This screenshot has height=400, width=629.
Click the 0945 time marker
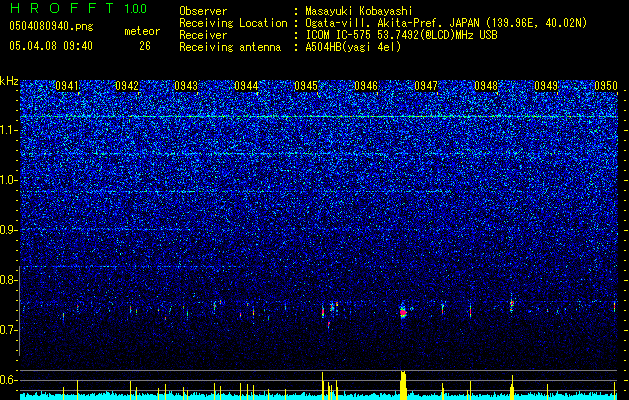tap(306, 86)
